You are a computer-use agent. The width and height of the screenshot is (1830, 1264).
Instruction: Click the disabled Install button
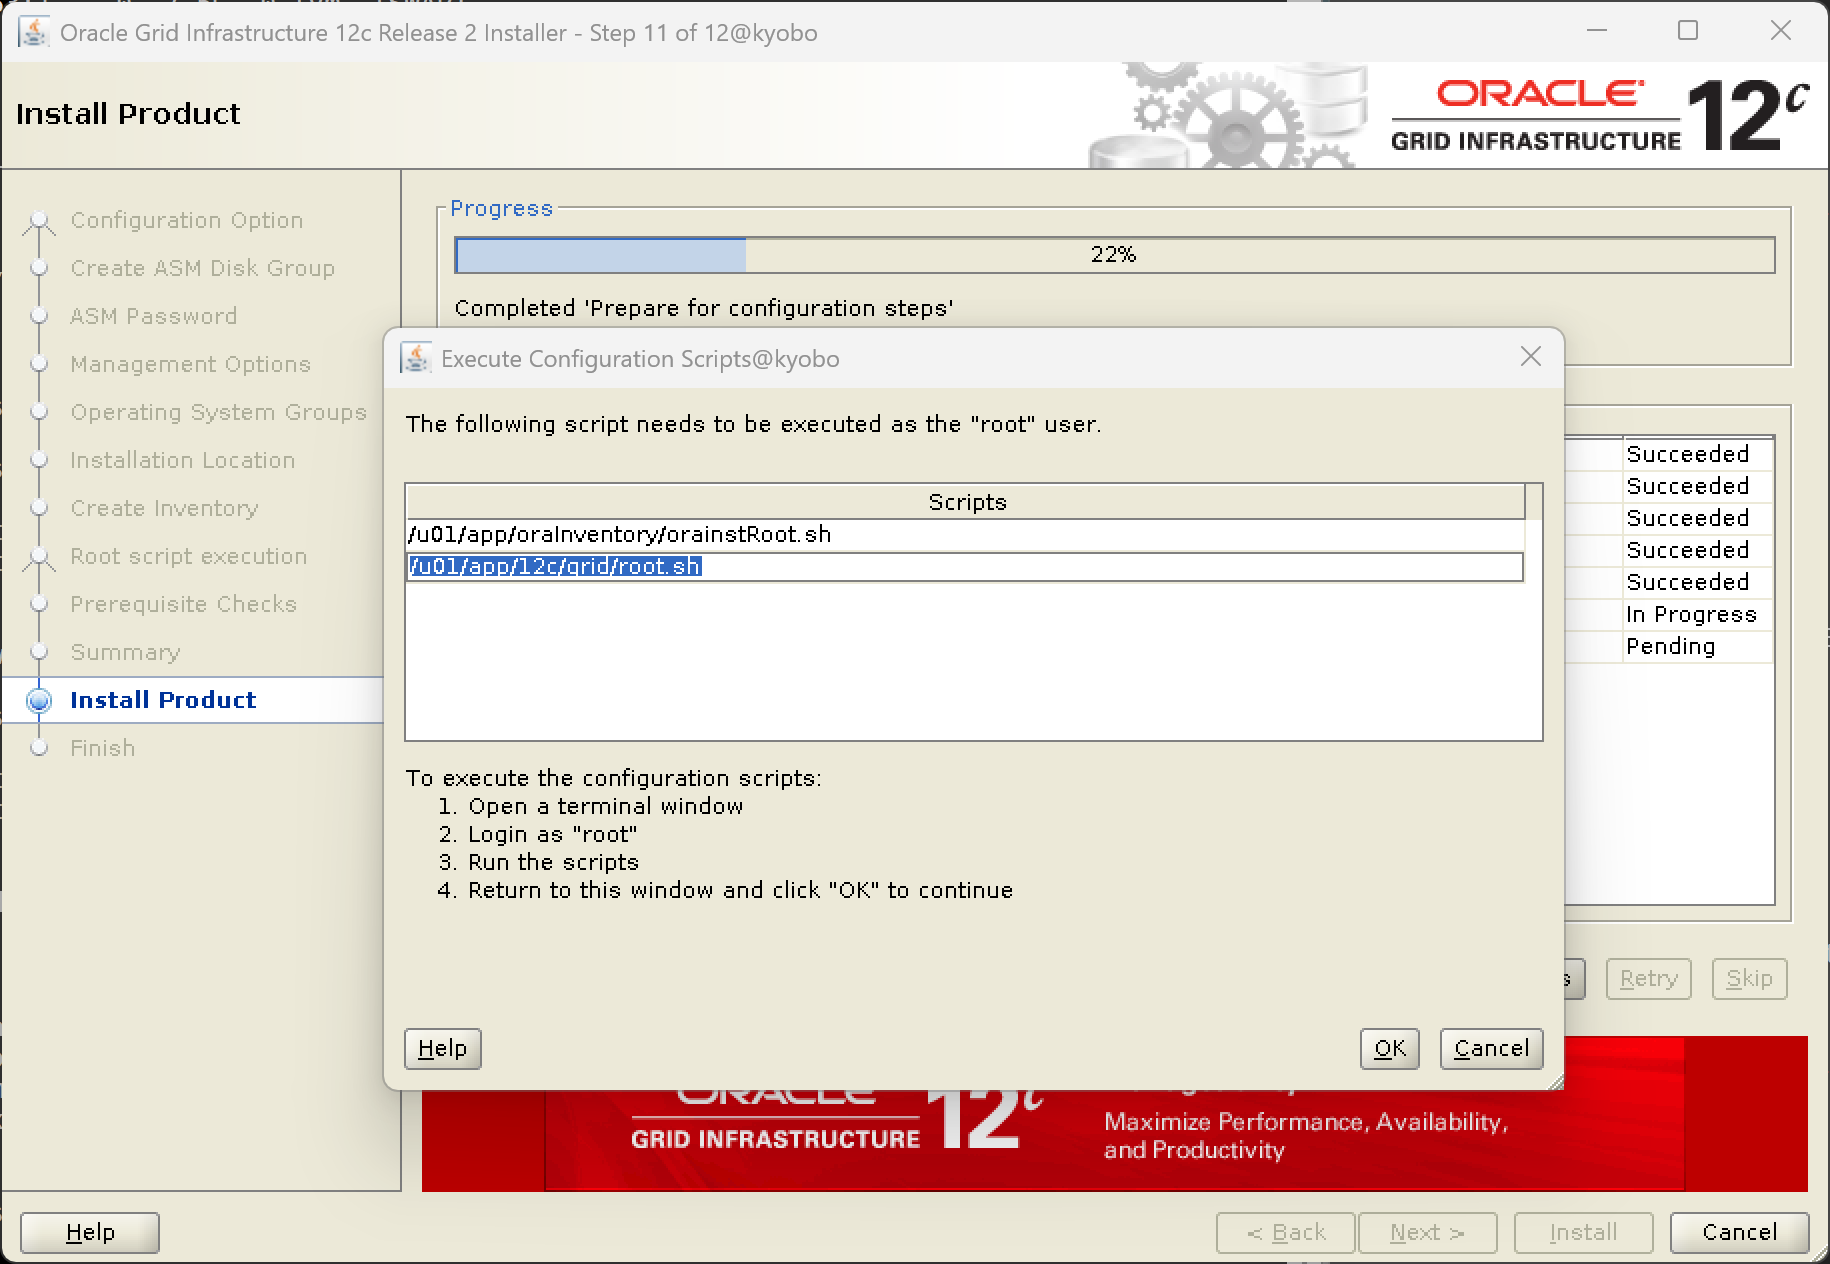[1583, 1232]
